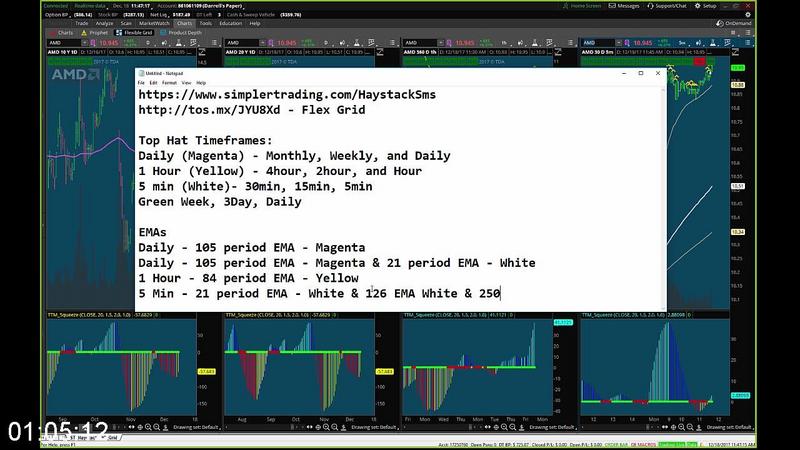Viewport: 800px width, 450px height.
Task: Open Notepad Edit menu
Action: 153,83
